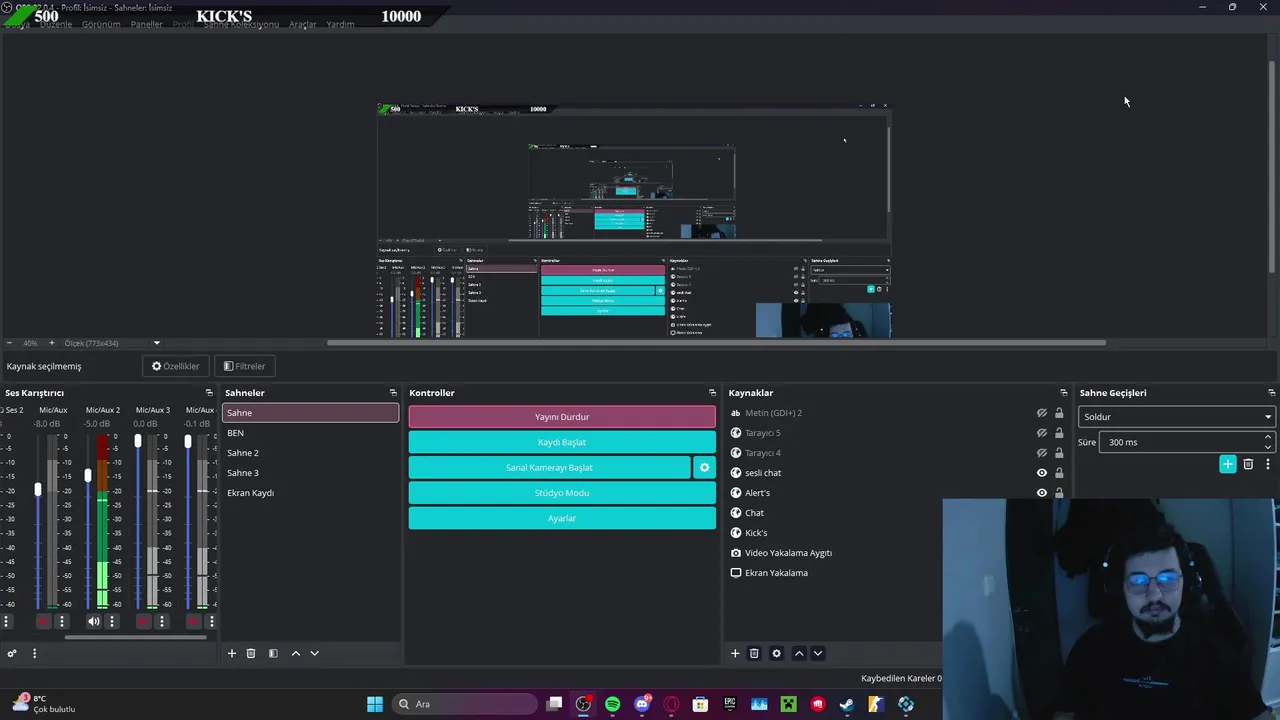Increase transition duration with up arrow
This screenshot has height=720, width=1280.
[x=1268, y=437]
